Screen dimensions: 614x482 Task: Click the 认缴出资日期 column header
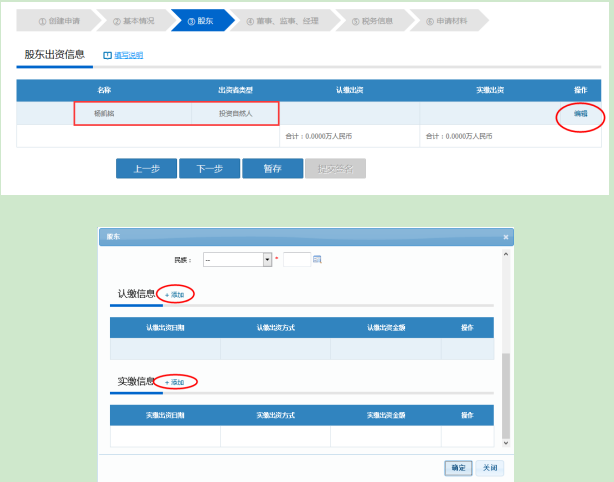[165, 327]
